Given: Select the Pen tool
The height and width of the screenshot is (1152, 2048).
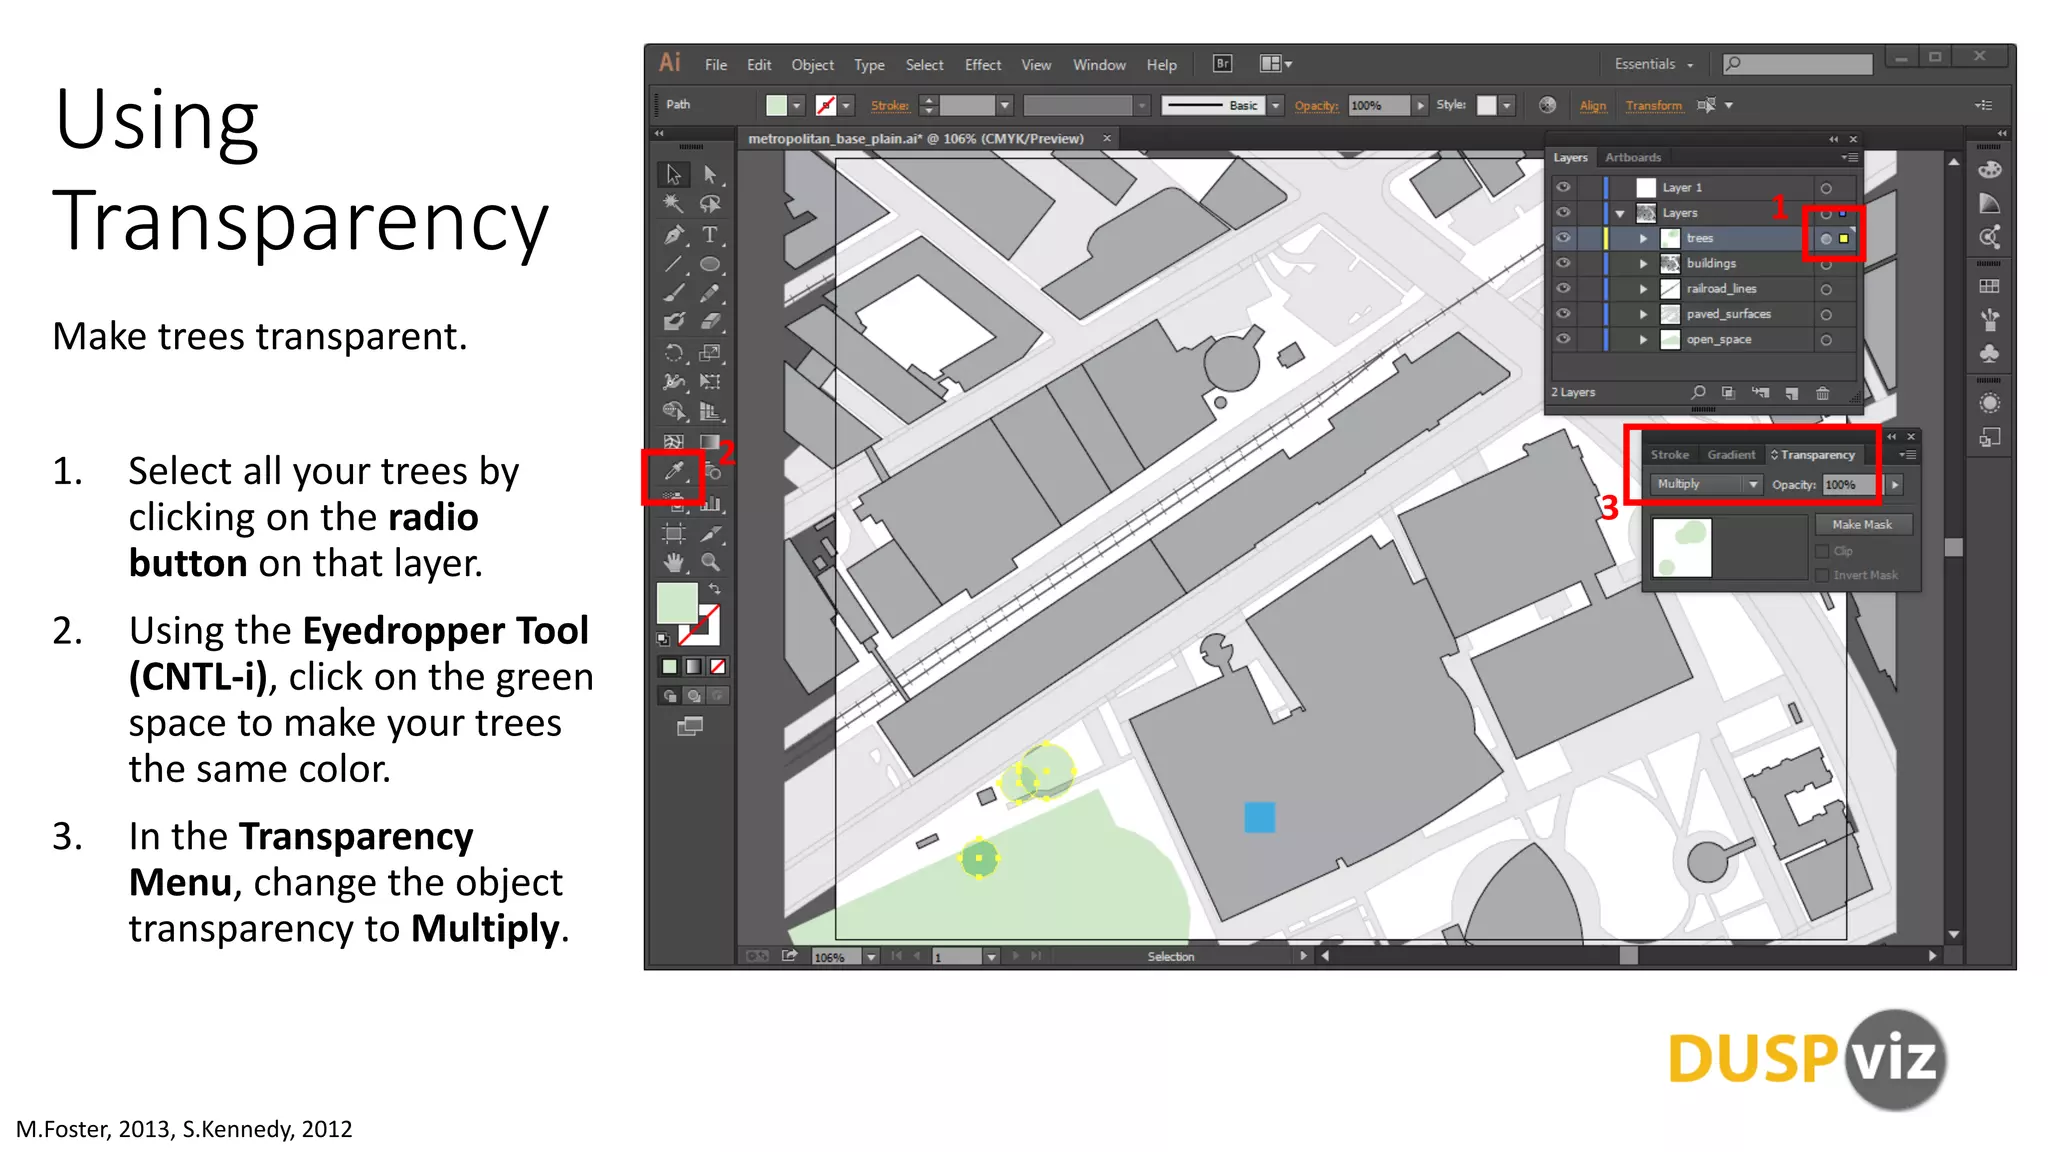Looking at the screenshot, I should (x=674, y=235).
